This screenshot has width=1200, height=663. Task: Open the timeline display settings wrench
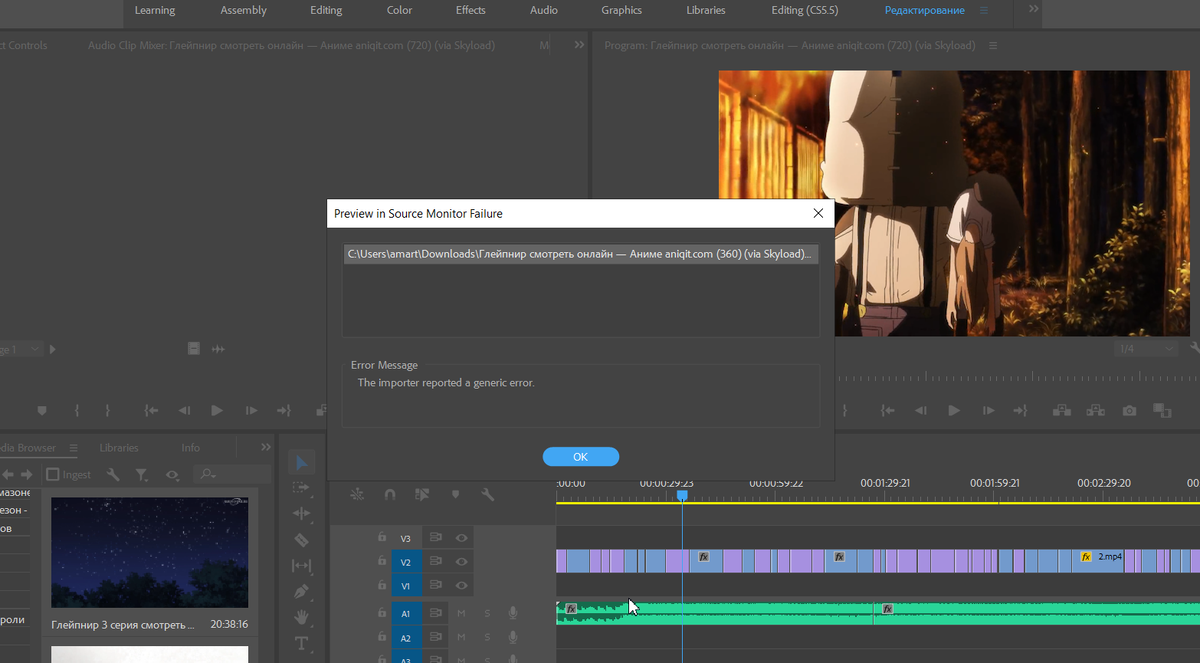point(487,495)
